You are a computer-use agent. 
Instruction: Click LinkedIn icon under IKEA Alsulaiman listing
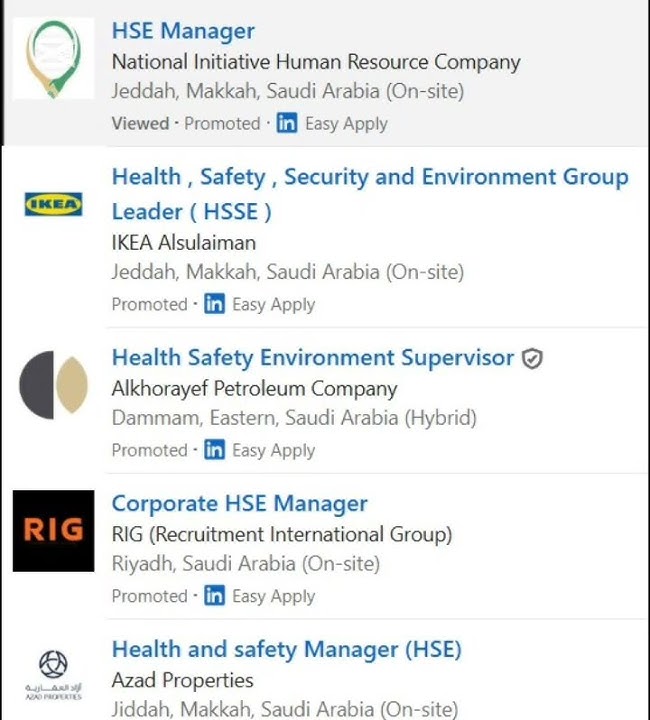214,304
